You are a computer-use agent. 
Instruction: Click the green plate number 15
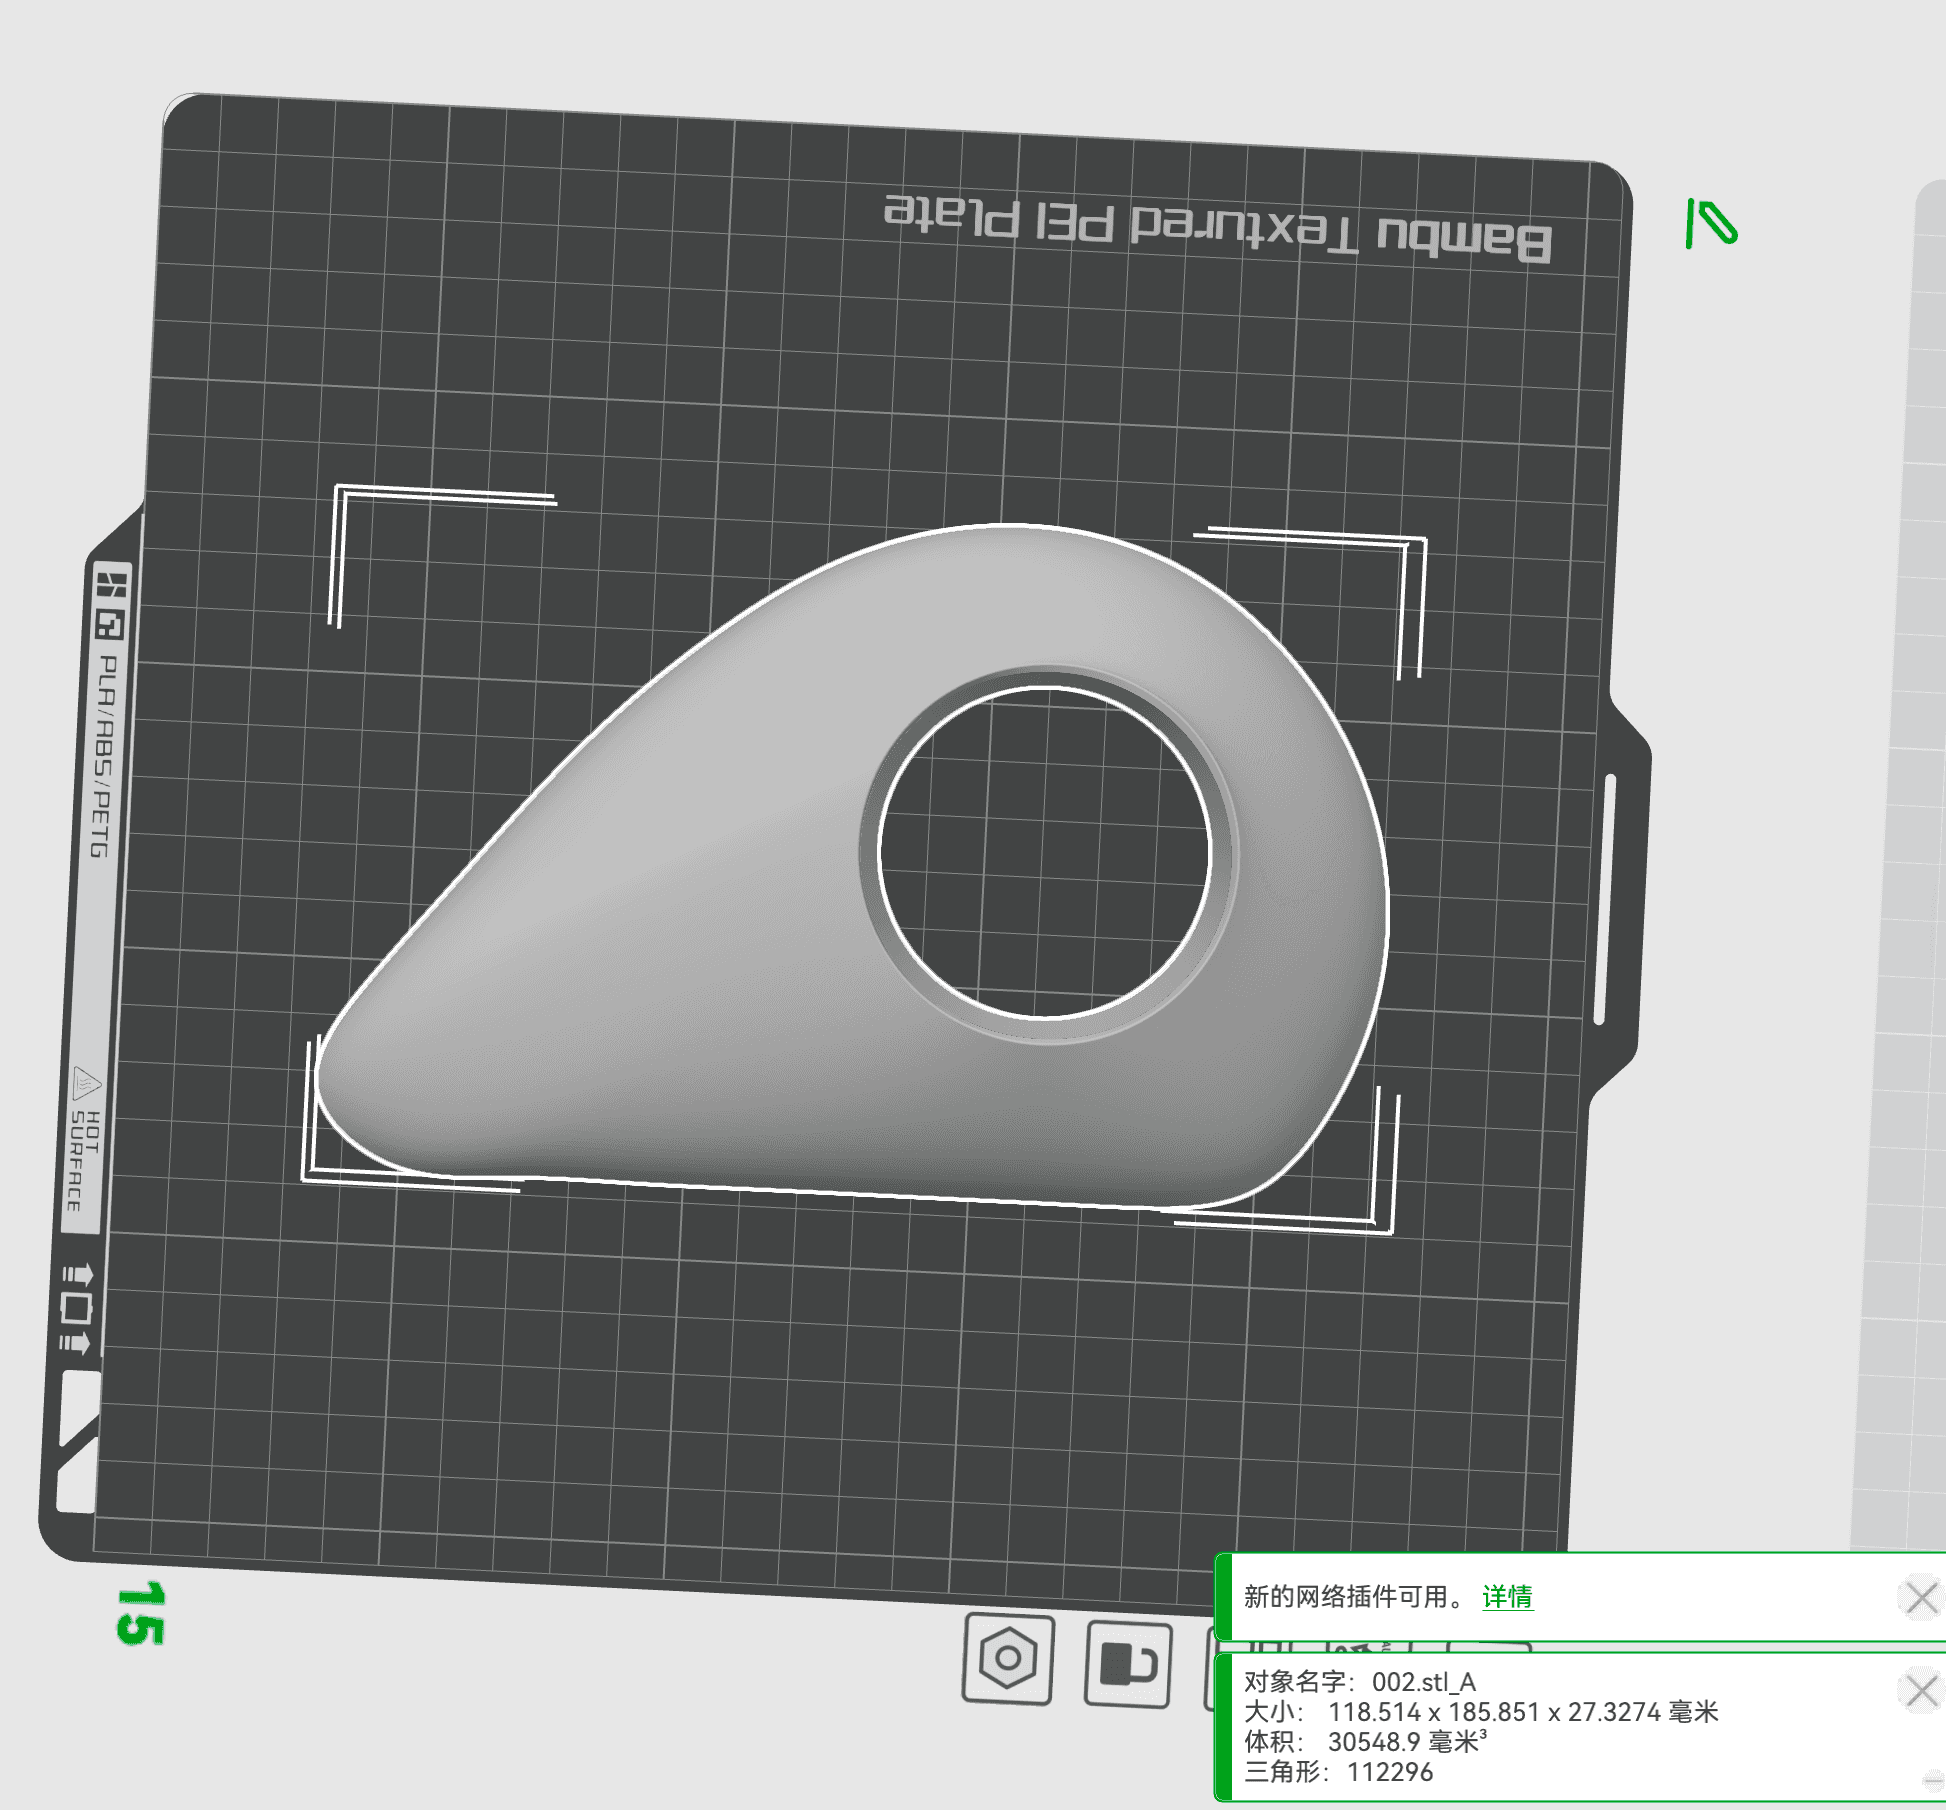pyautogui.click(x=139, y=1613)
